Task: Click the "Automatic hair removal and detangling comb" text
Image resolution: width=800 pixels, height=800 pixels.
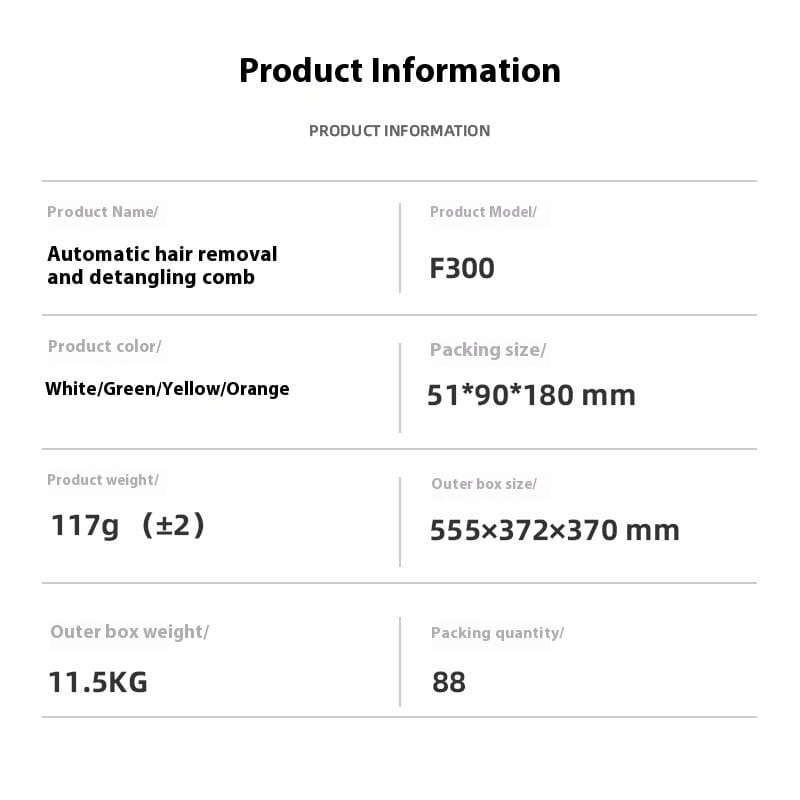Action: [x=162, y=266]
